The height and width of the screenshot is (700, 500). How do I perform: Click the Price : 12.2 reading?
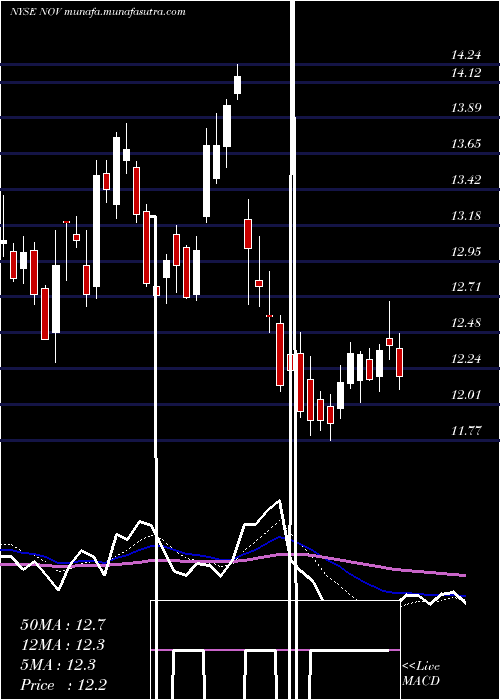tap(63, 685)
